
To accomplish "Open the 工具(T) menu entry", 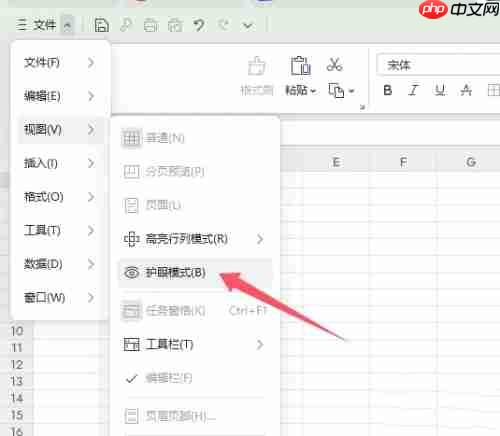I will pyautogui.click(x=60, y=230).
